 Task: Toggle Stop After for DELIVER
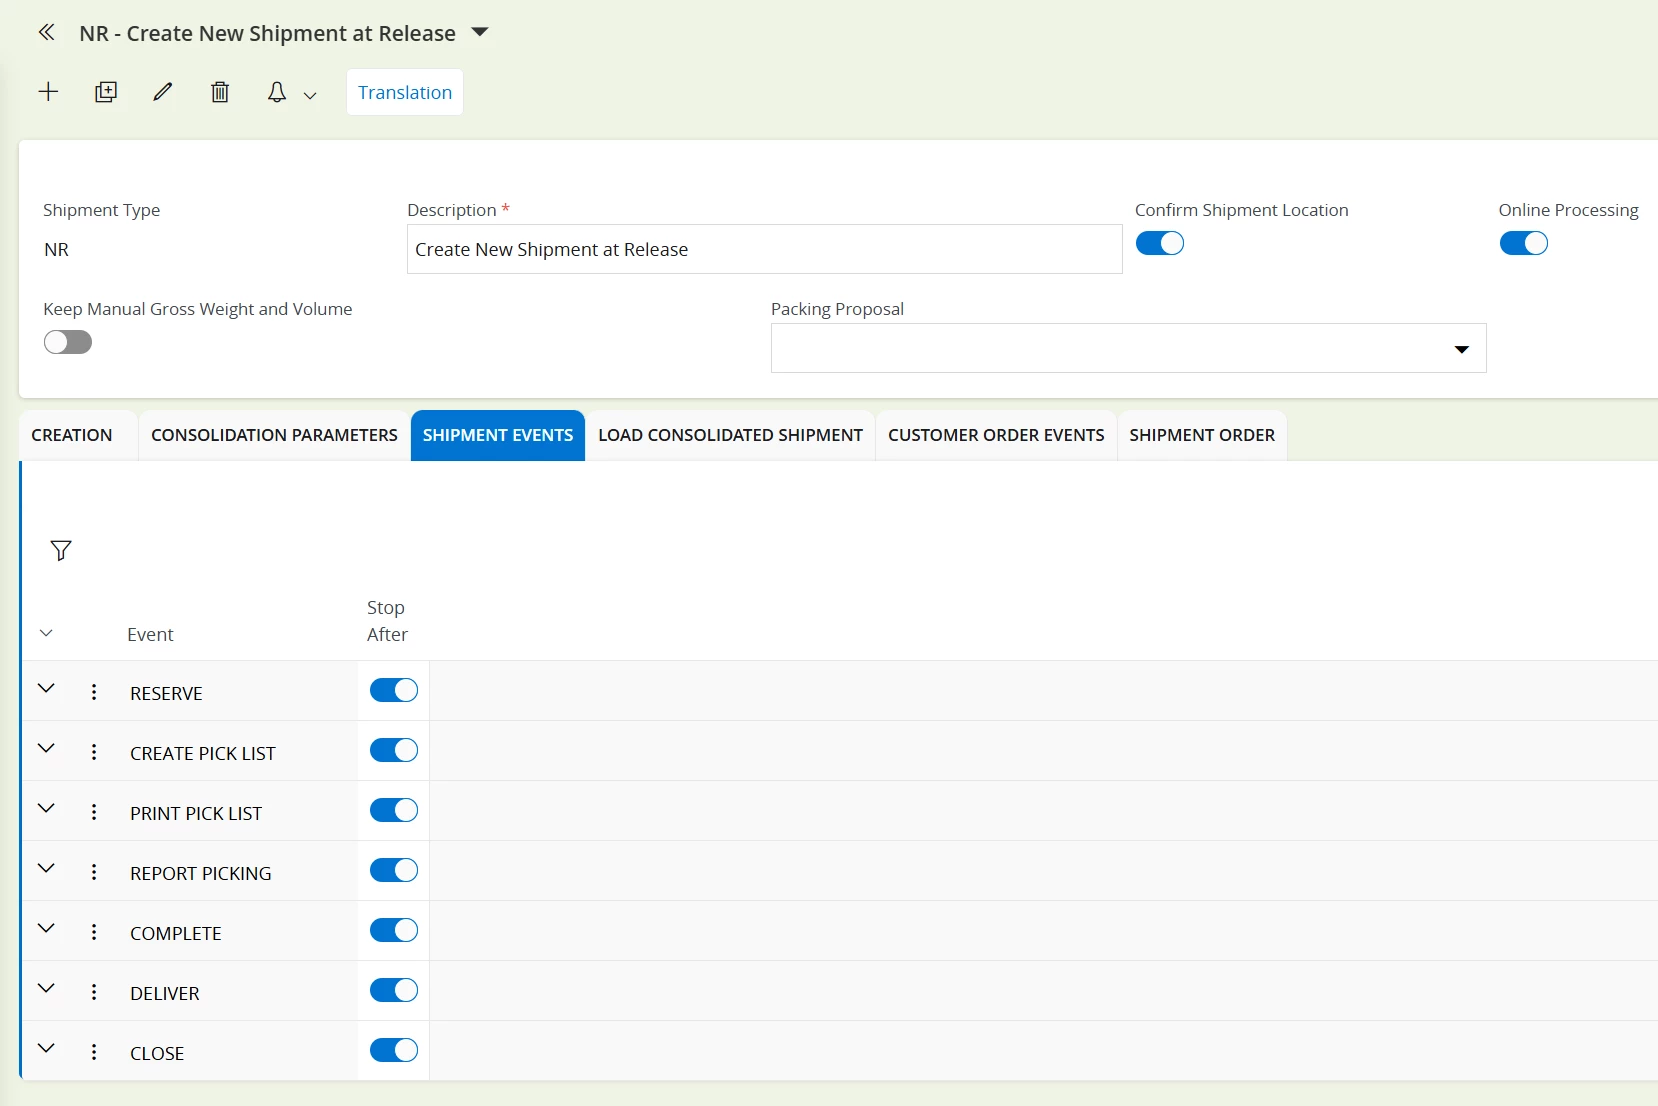pyautogui.click(x=394, y=990)
